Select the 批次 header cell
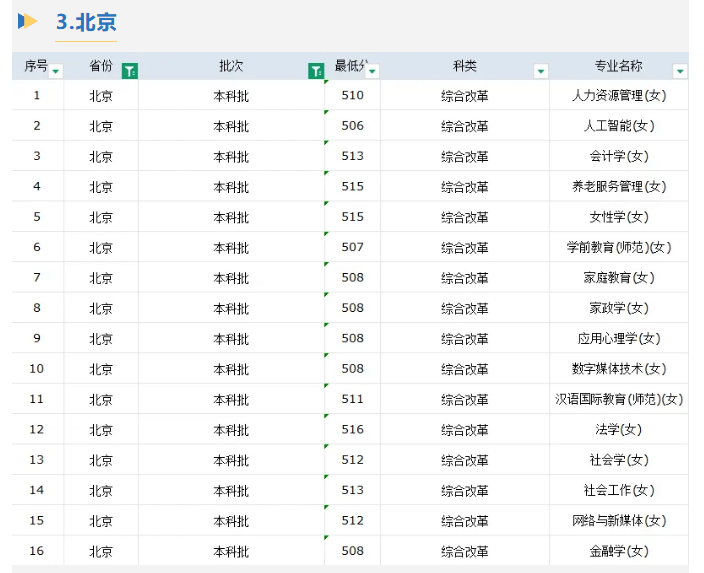 (231, 66)
